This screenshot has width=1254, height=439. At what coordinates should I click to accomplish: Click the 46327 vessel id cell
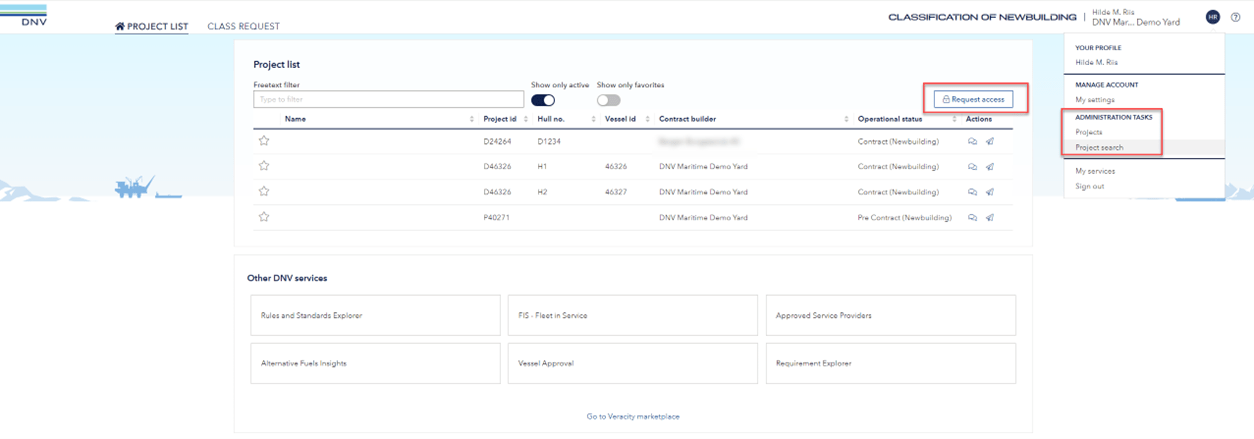616,192
